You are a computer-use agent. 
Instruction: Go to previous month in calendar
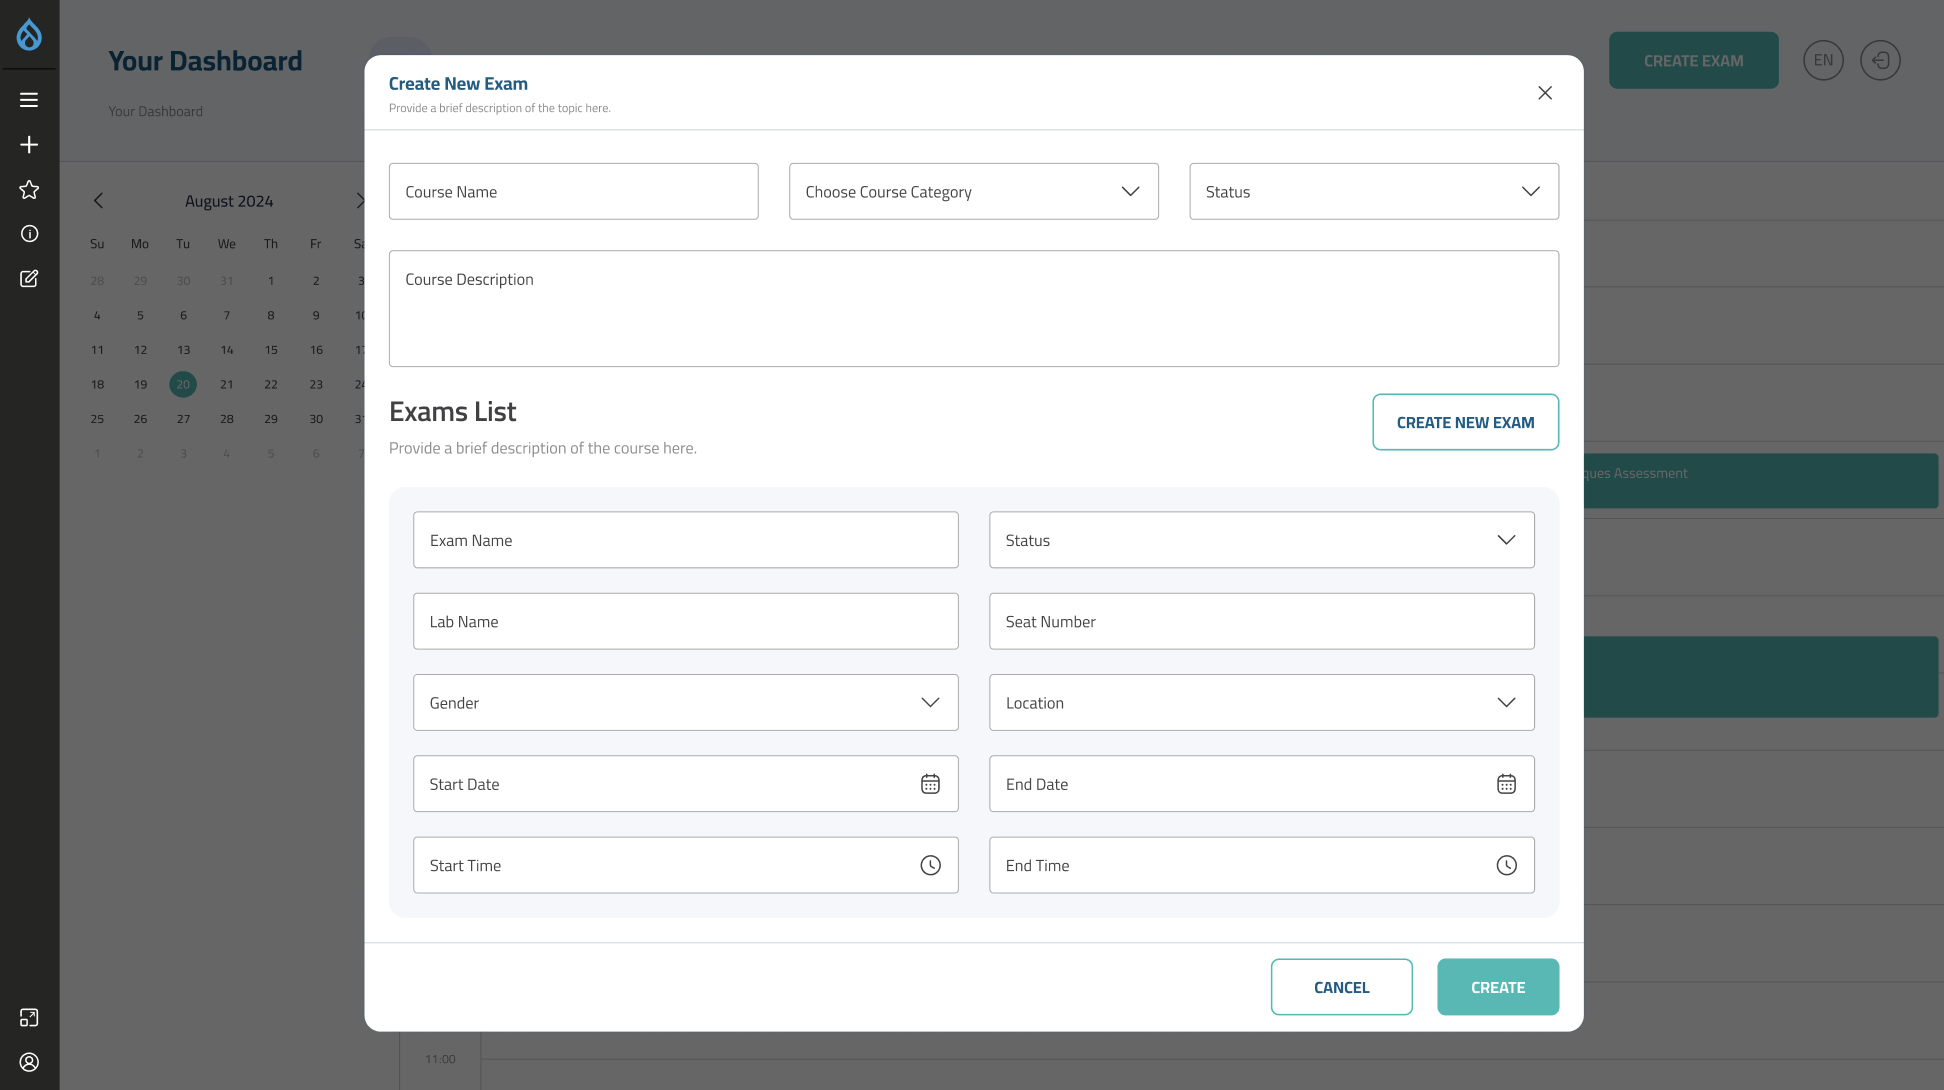tap(98, 201)
